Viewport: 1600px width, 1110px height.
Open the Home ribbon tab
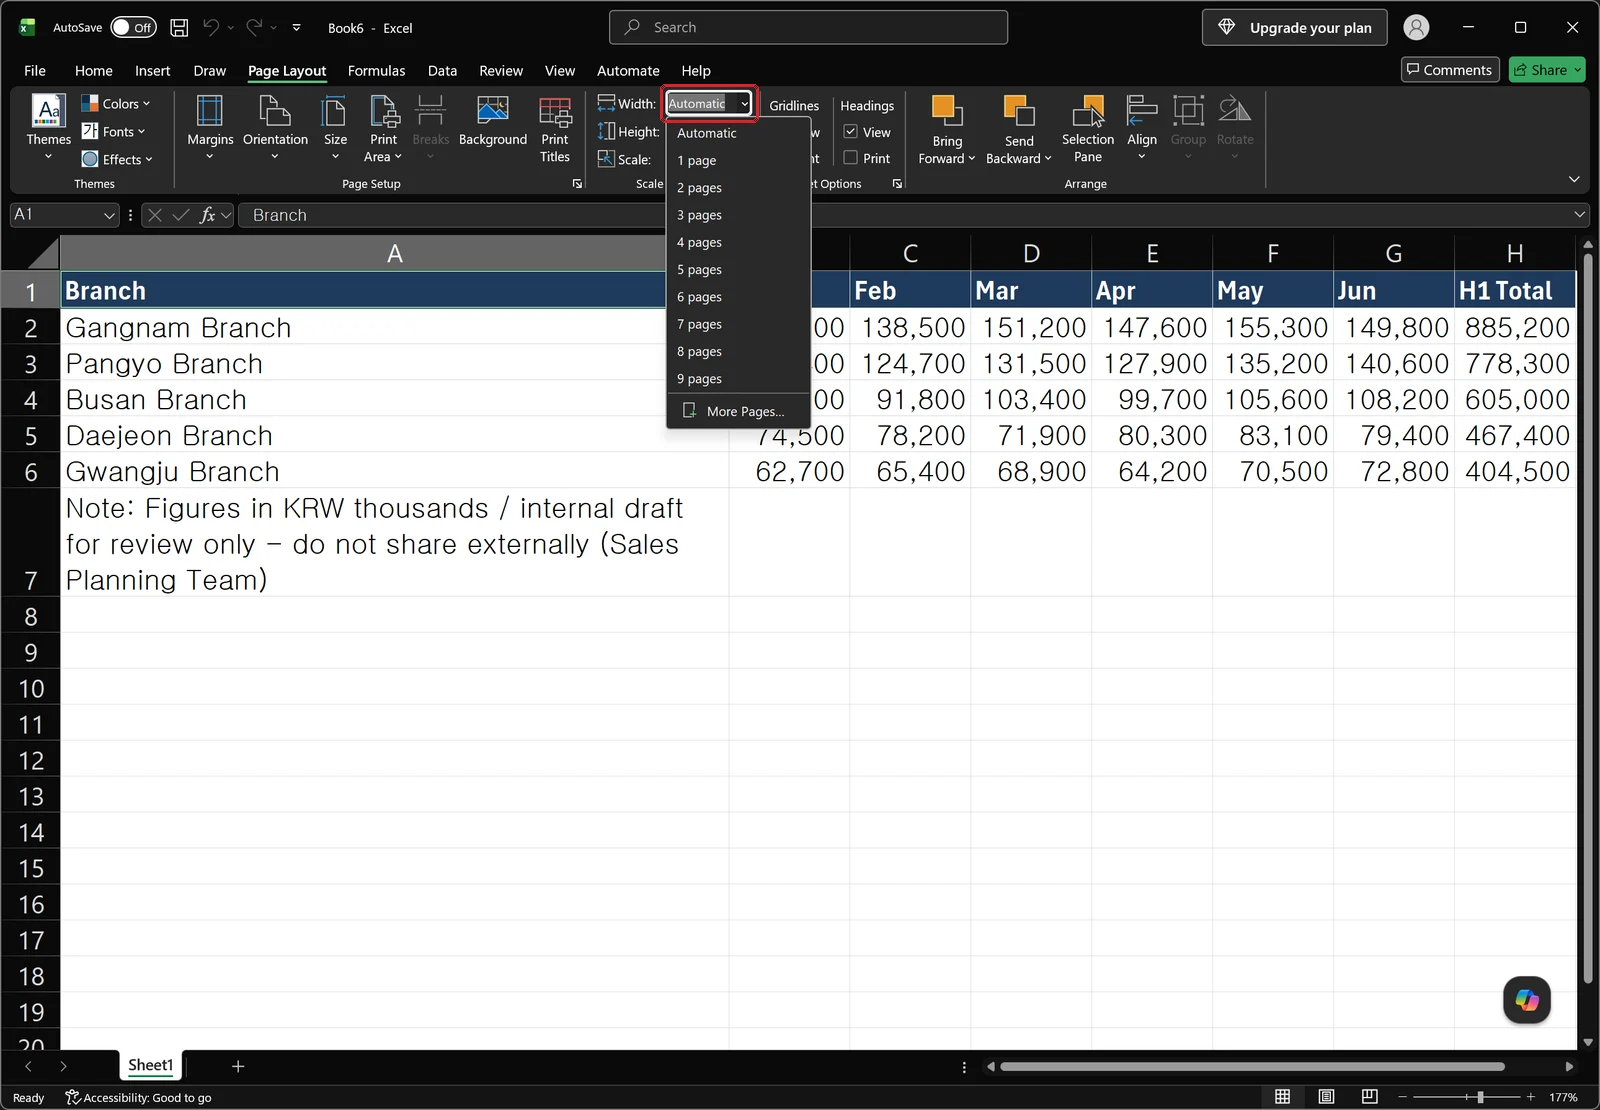tap(94, 71)
